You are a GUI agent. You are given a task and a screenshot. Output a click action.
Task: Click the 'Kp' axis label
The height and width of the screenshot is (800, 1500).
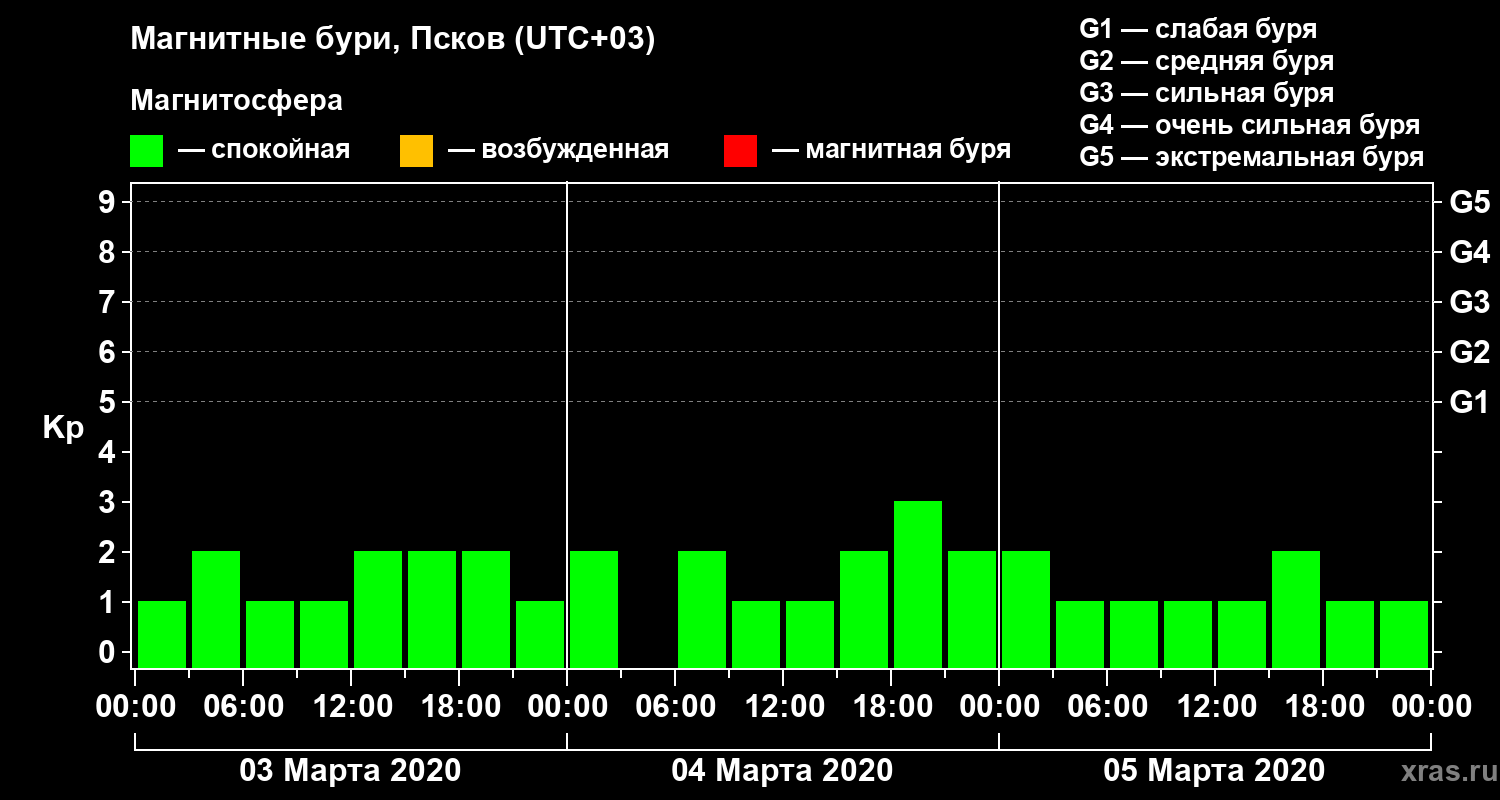pos(63,428)
